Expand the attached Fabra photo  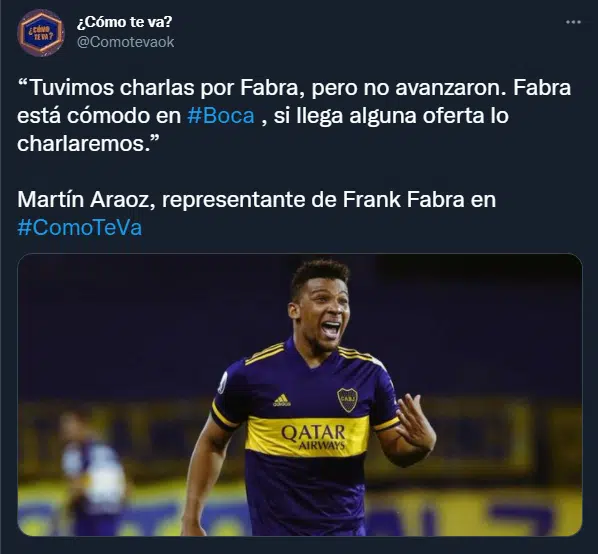pyautogui.click(x=300, y=395)
